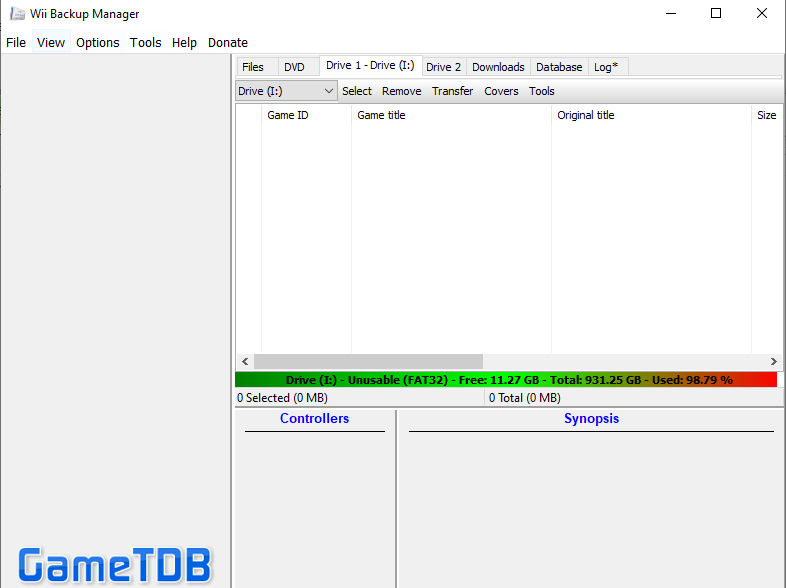
Task: Click the Controllers heading
Action: [314, 419]
